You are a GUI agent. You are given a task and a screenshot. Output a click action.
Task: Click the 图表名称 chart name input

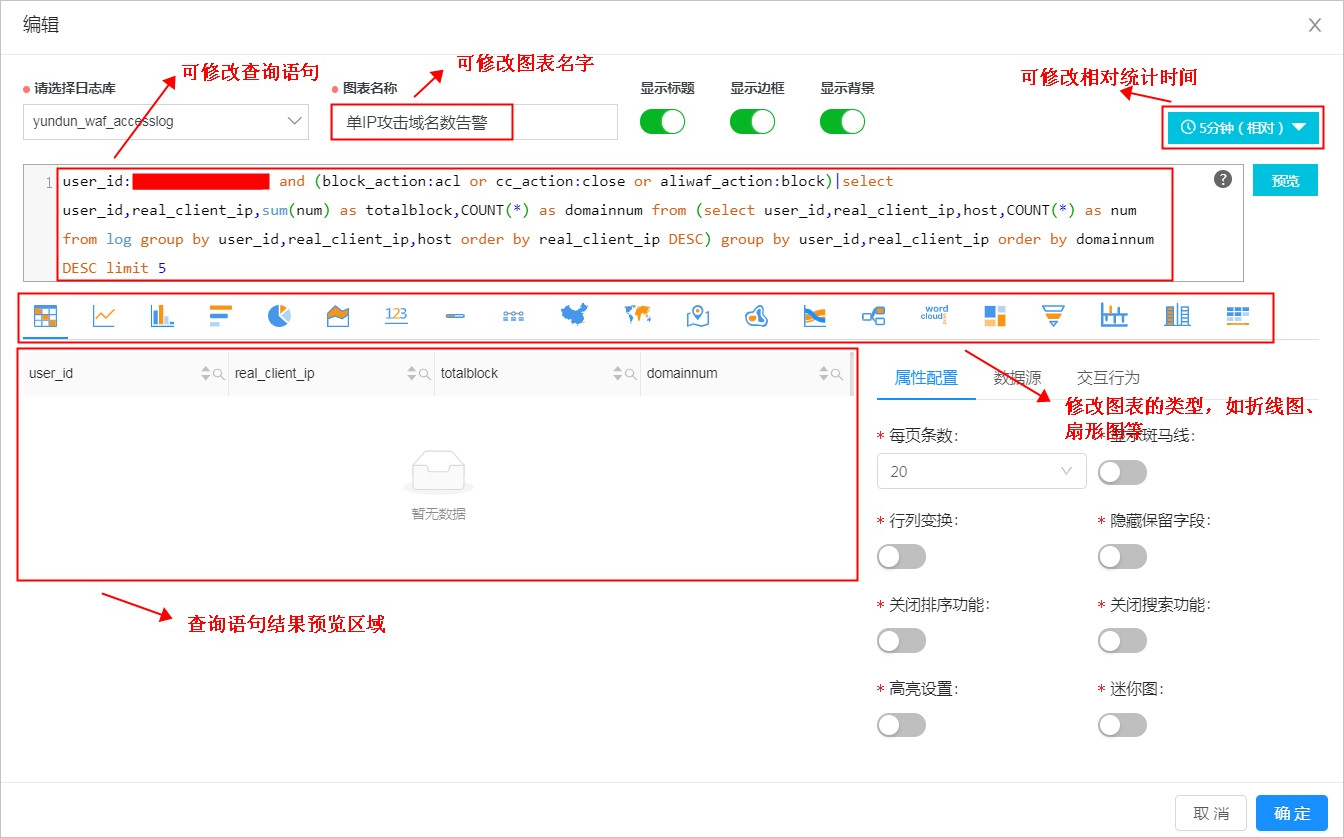coord(475,122)
